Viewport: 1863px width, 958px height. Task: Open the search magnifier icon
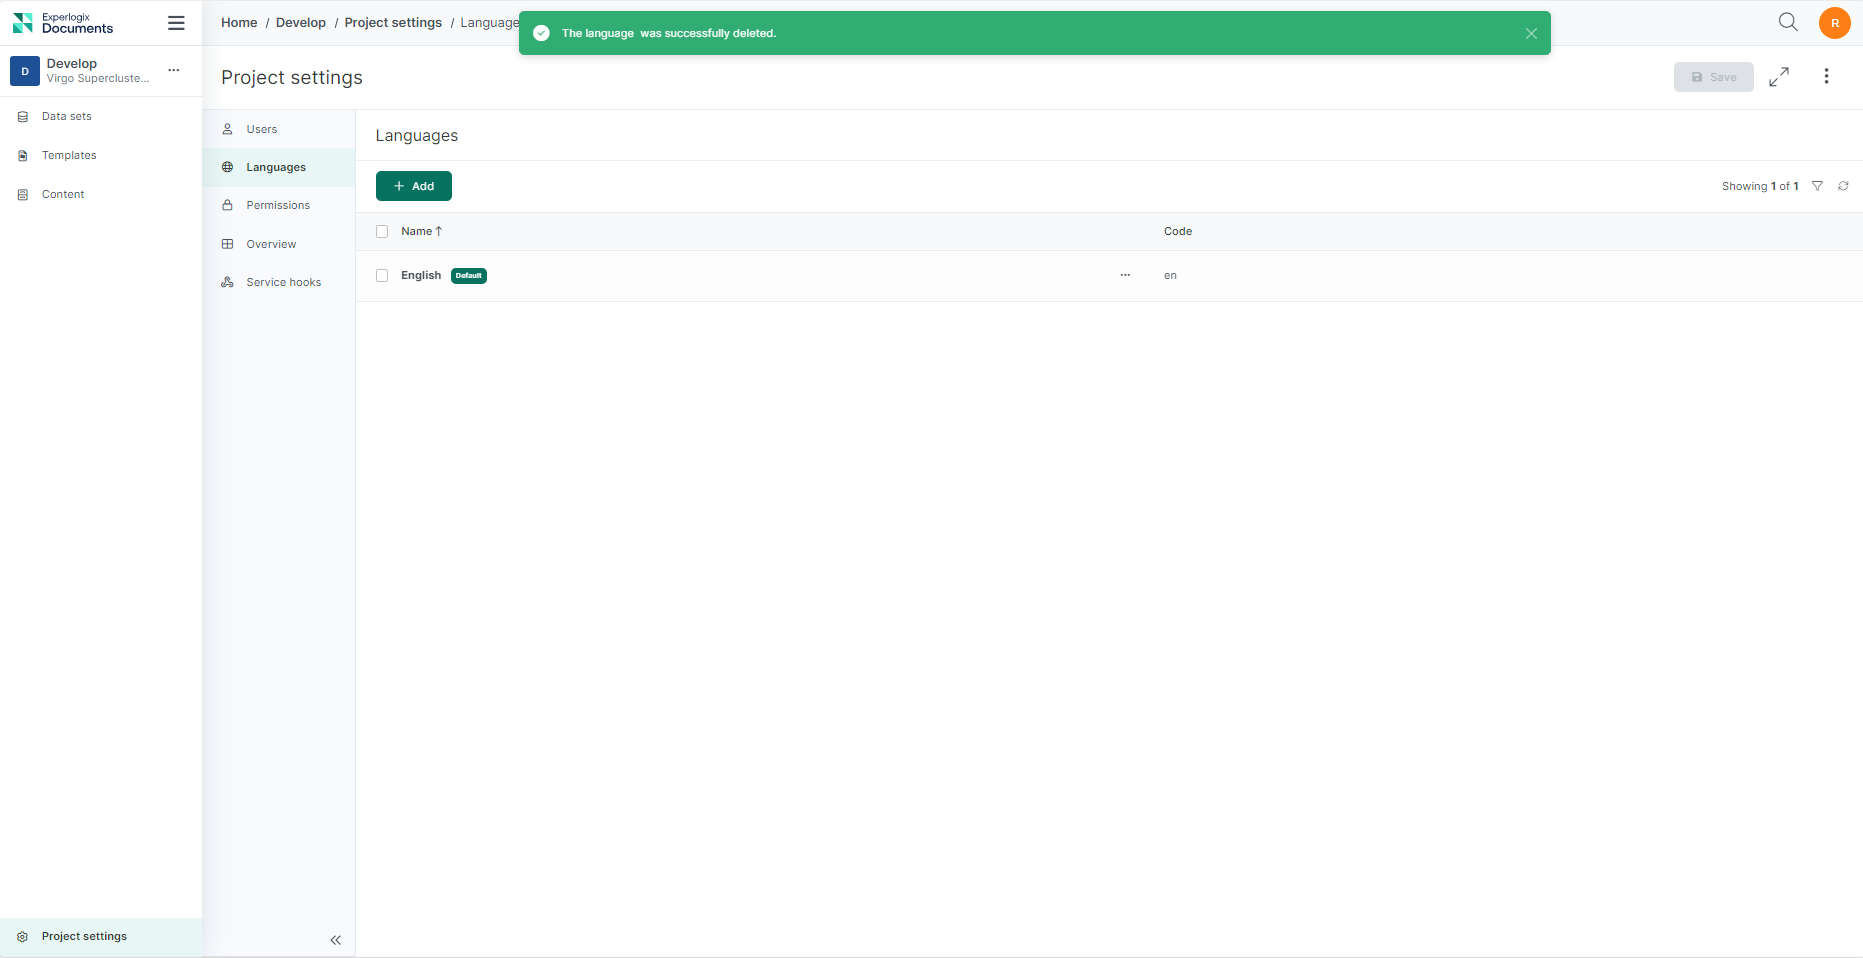pyautogui.click(x=1788, y=22)
